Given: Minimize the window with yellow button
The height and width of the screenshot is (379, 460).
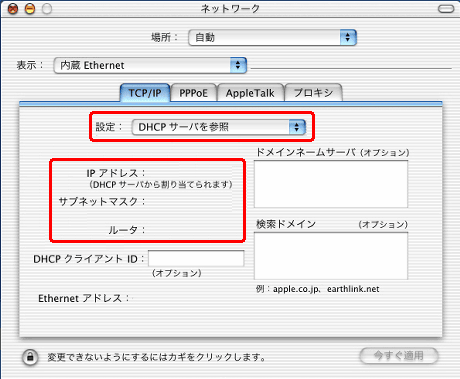Looking at the screenshot, I should click(x=30, y=9).
